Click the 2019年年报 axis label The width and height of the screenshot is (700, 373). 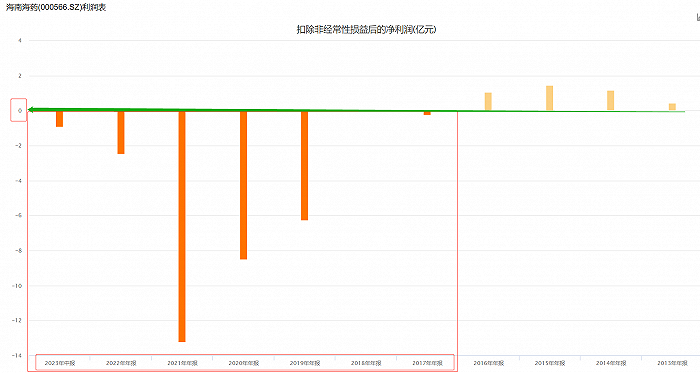pyautogui.click(x=305, y=363)
